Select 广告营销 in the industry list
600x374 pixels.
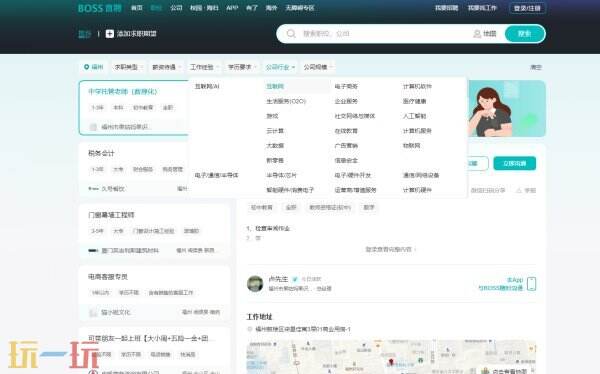(346, 145)
